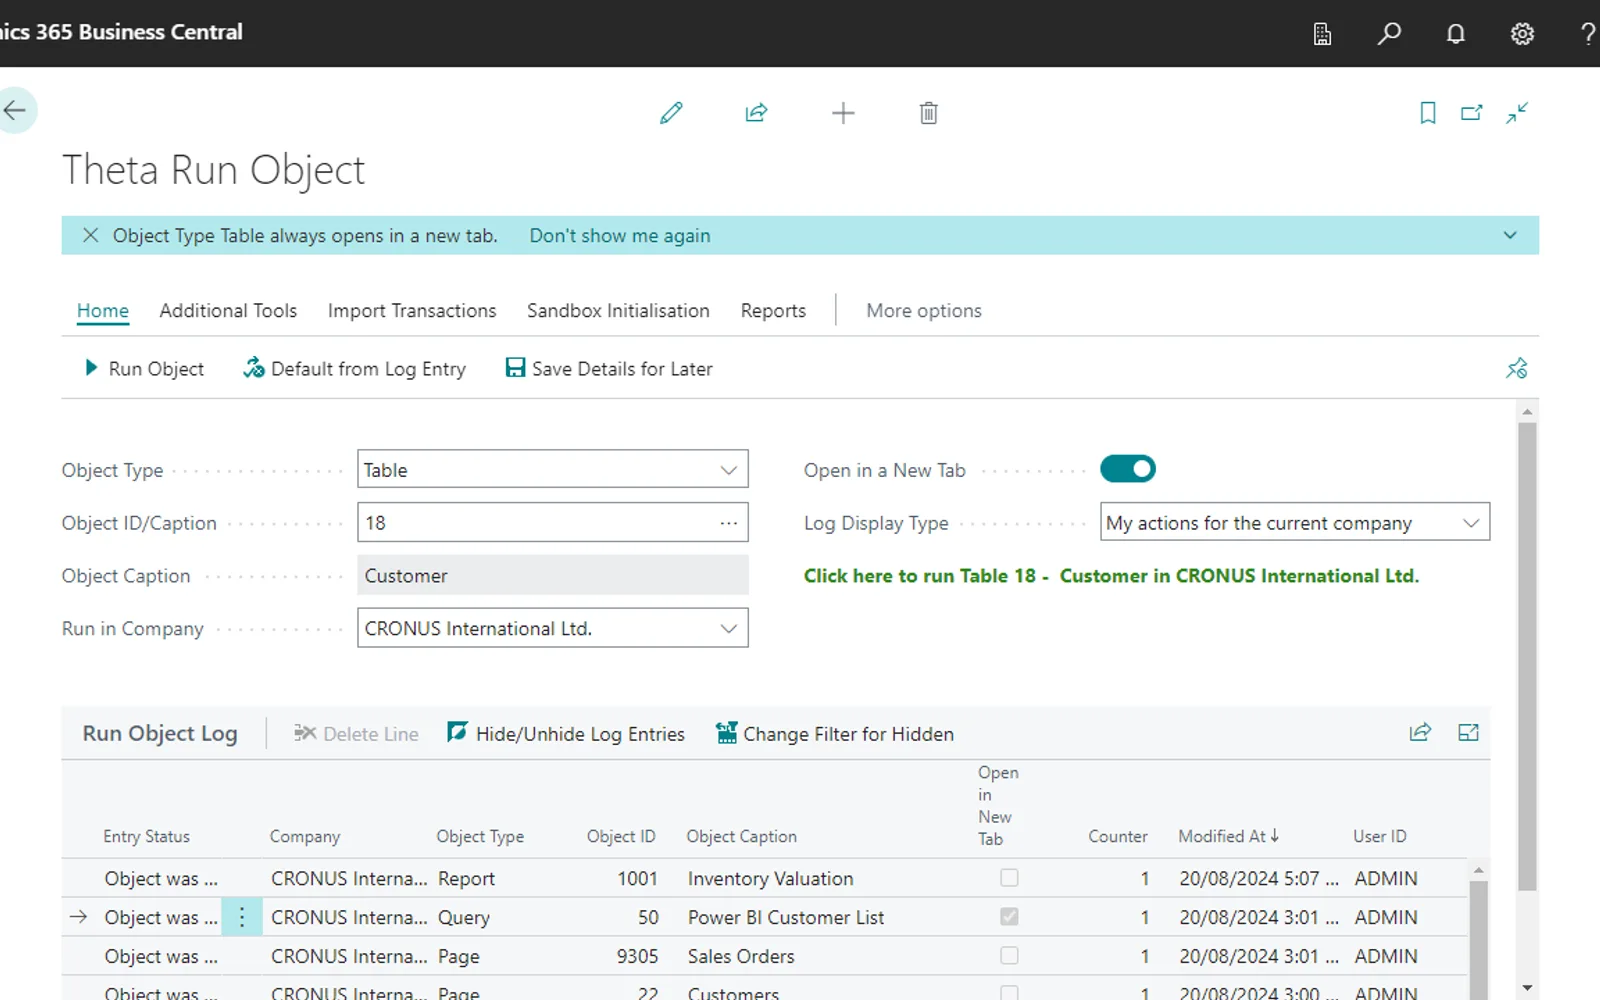Click link to run Table 18 Customer
1600x1000 pixels.
pyautogui.click(x=1111, y=576)
